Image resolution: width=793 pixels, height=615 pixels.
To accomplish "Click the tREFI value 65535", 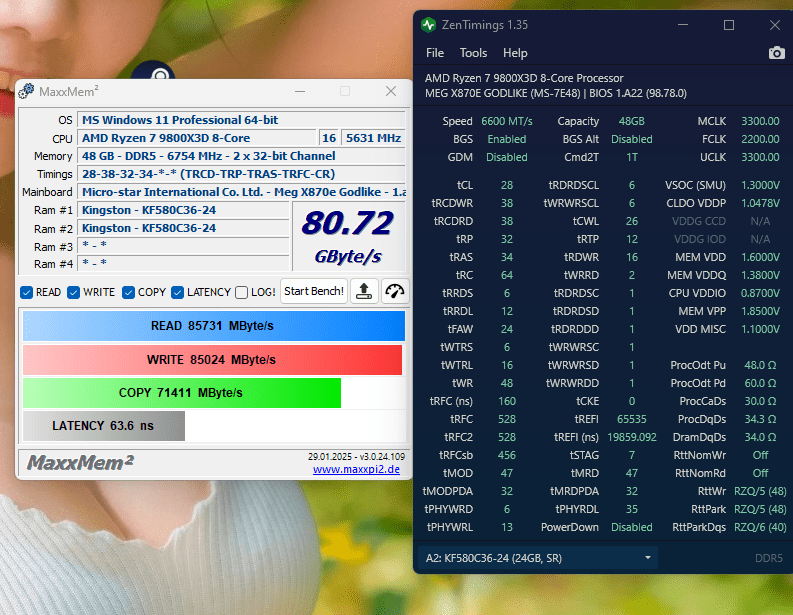I will (x=632, y=419).
